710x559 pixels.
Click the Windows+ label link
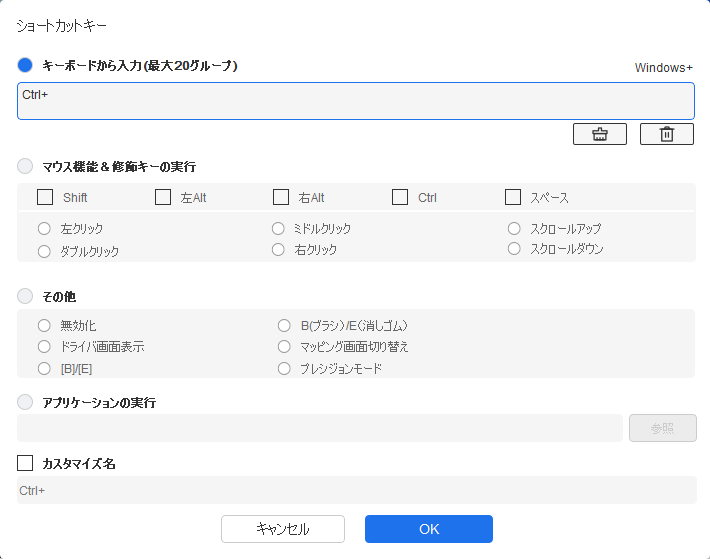(x=664, y=68)
